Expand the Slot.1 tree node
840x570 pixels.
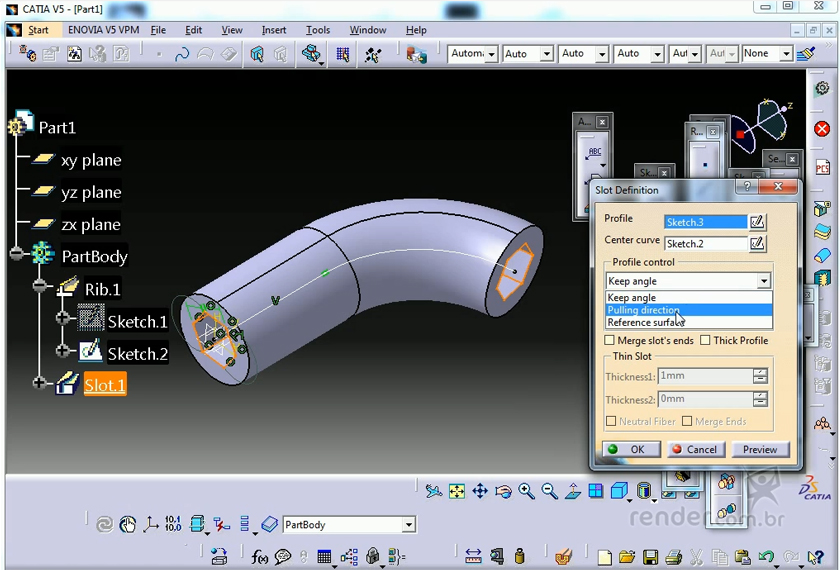pos(40,383)
